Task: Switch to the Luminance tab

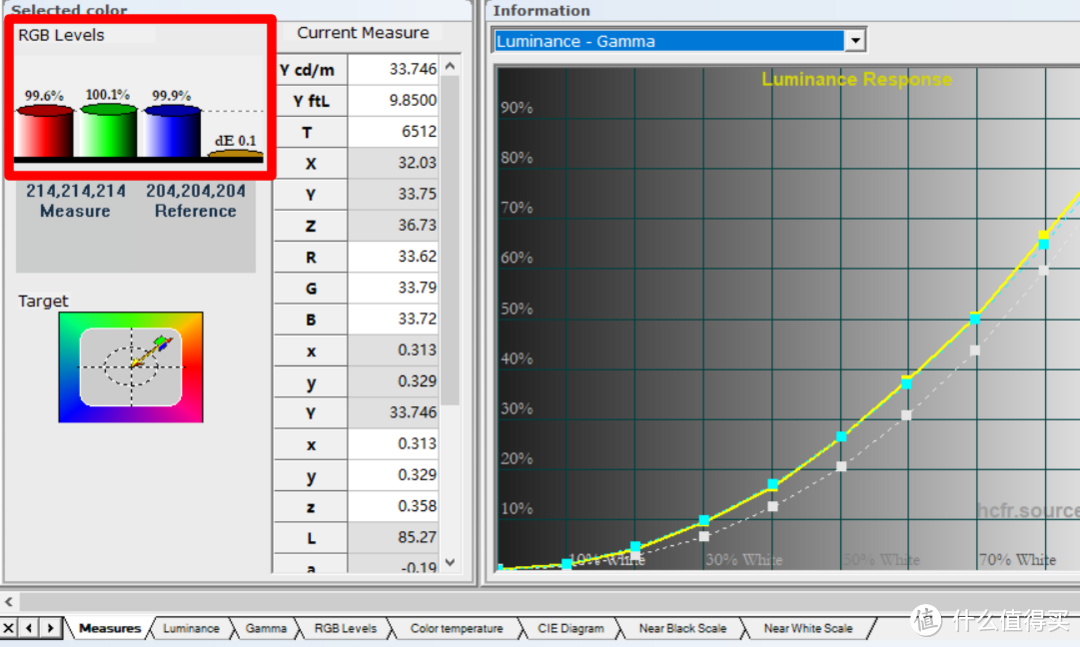Action: point(190,628)
